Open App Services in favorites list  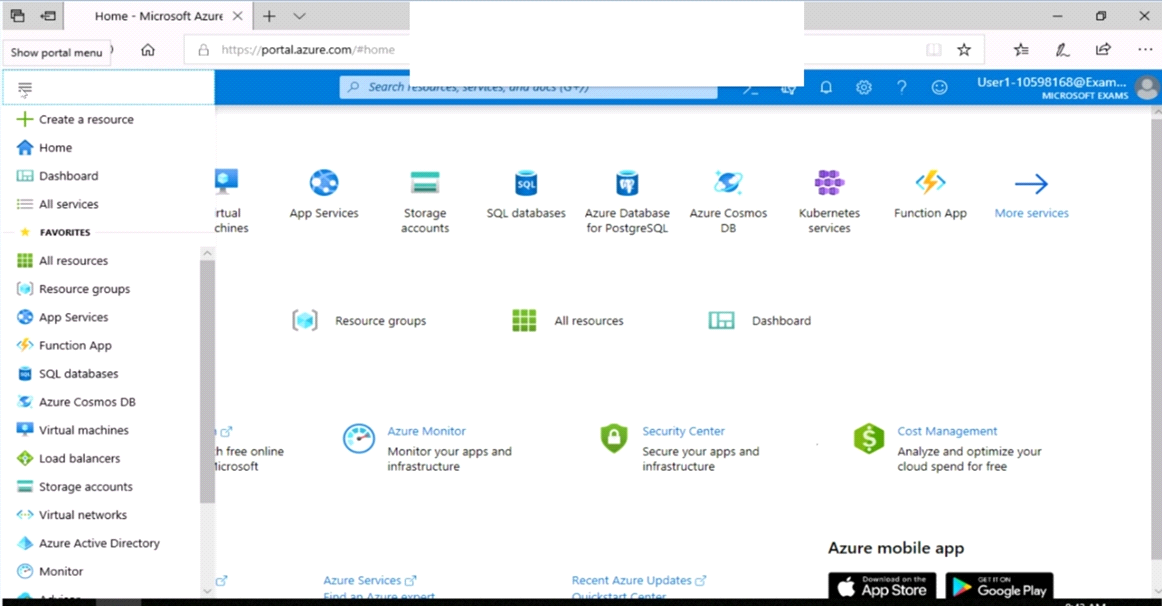tap(73, 317)
